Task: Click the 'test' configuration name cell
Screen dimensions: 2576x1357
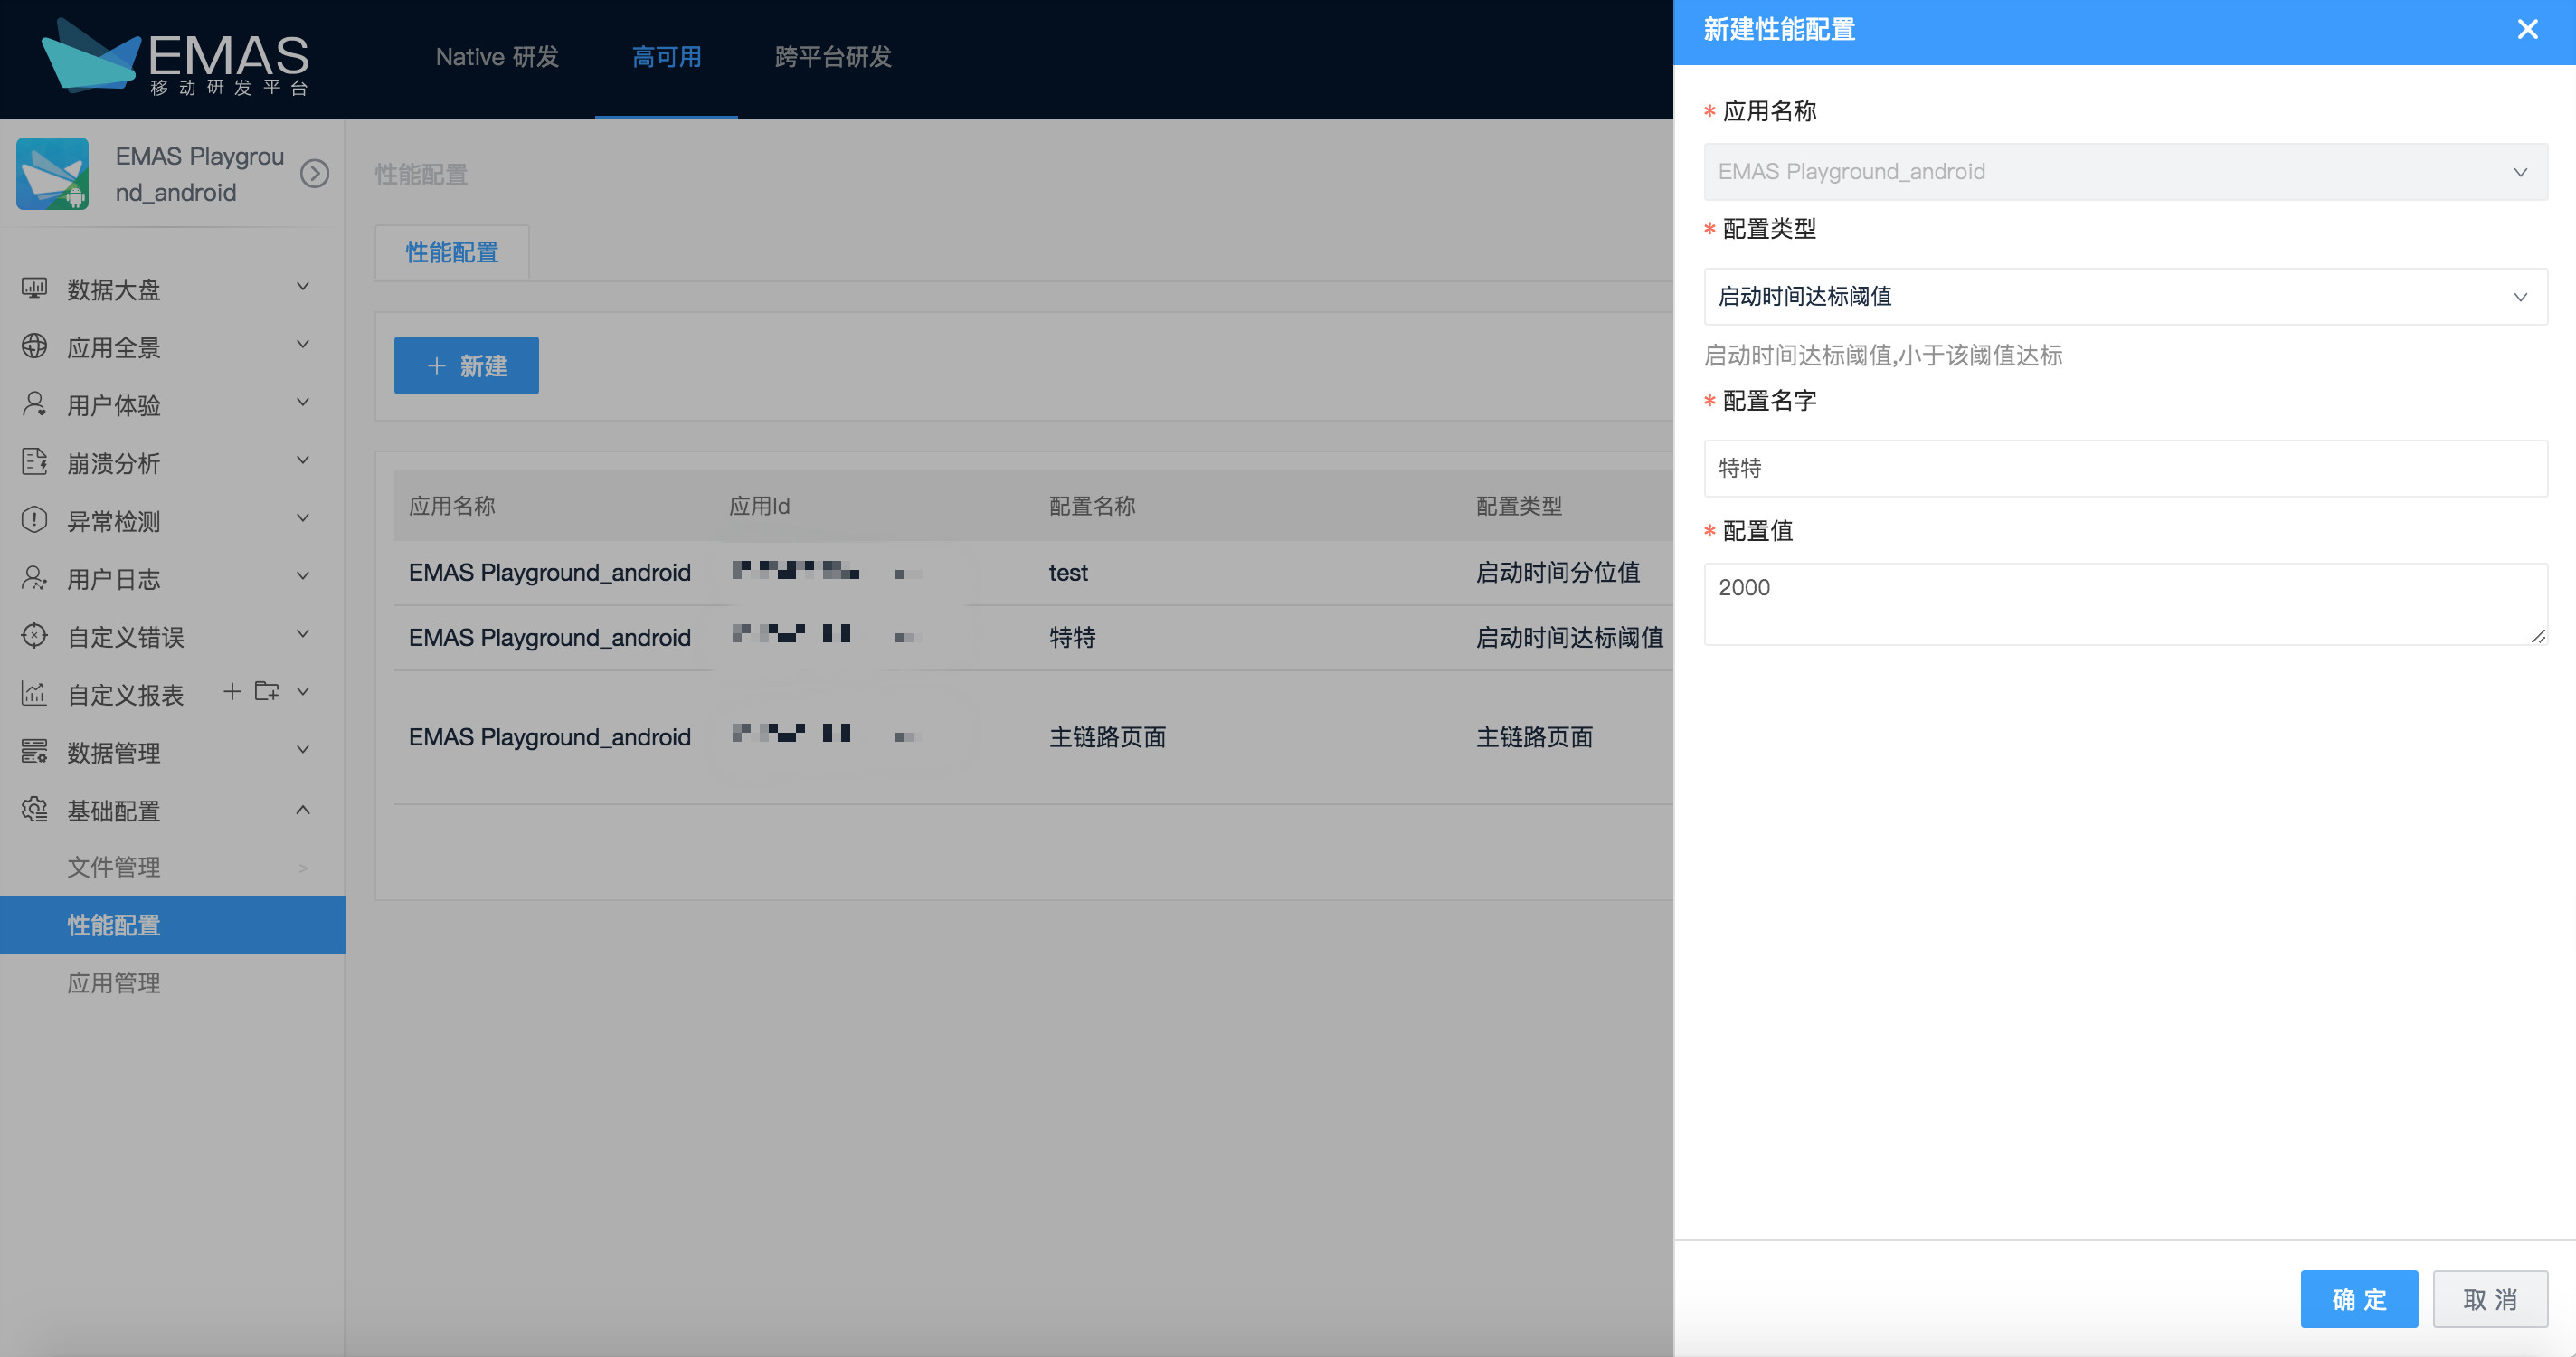Action: [1068, 573]
